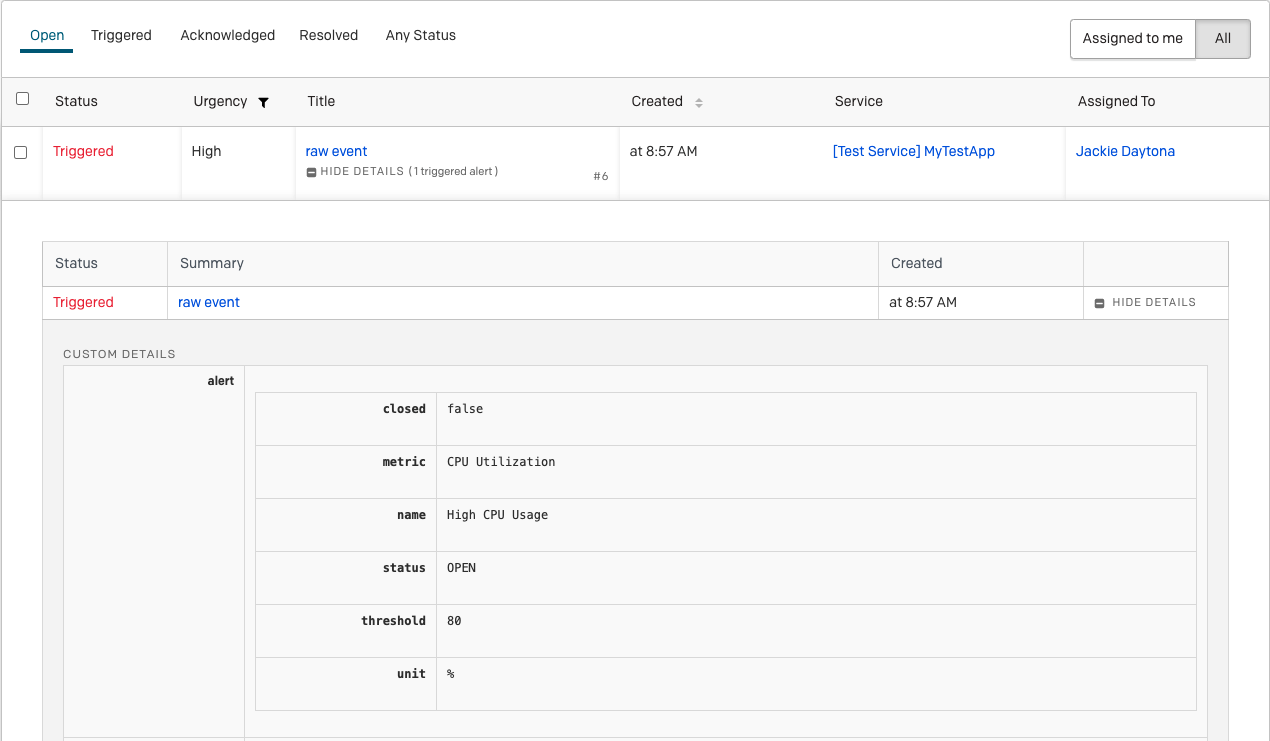Open the Urgency filter funnel icon

point(263,101)
